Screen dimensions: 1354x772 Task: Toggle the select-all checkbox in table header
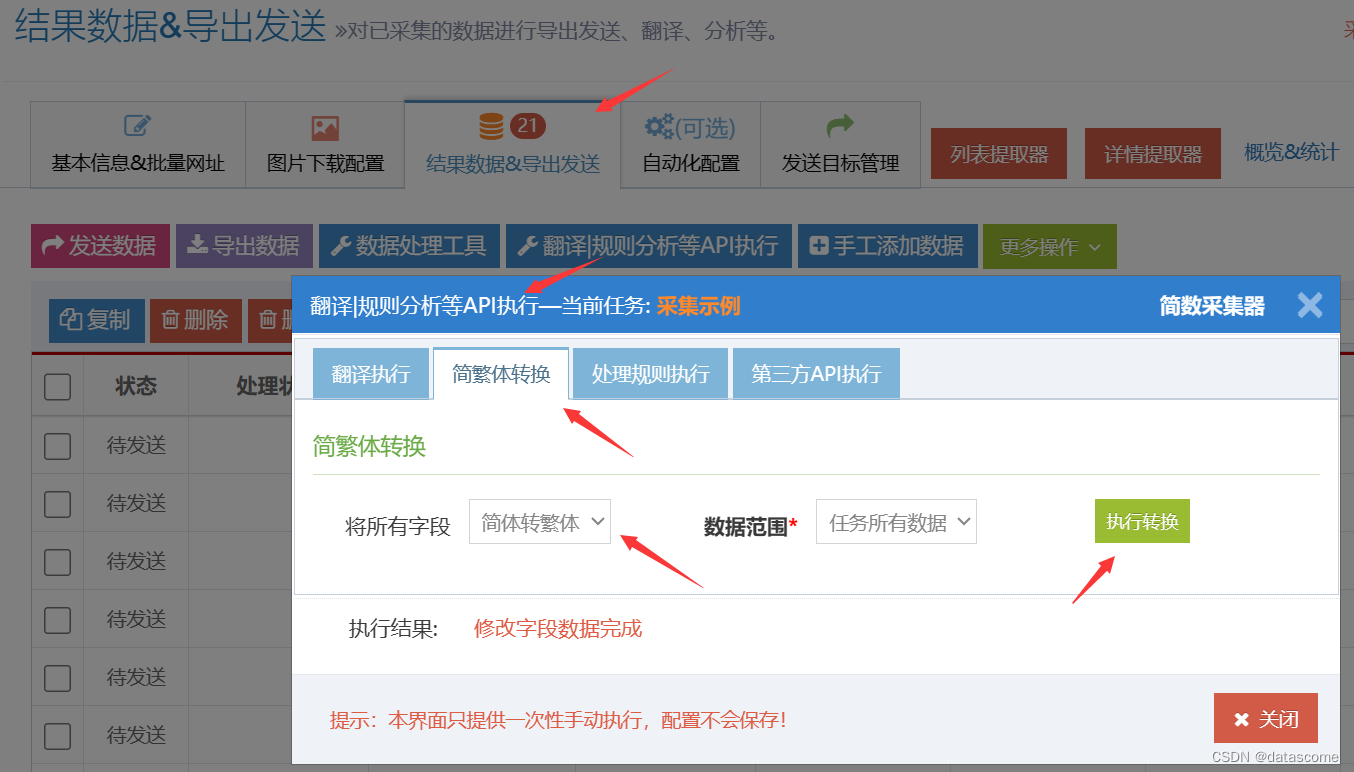tap(58, 387)
